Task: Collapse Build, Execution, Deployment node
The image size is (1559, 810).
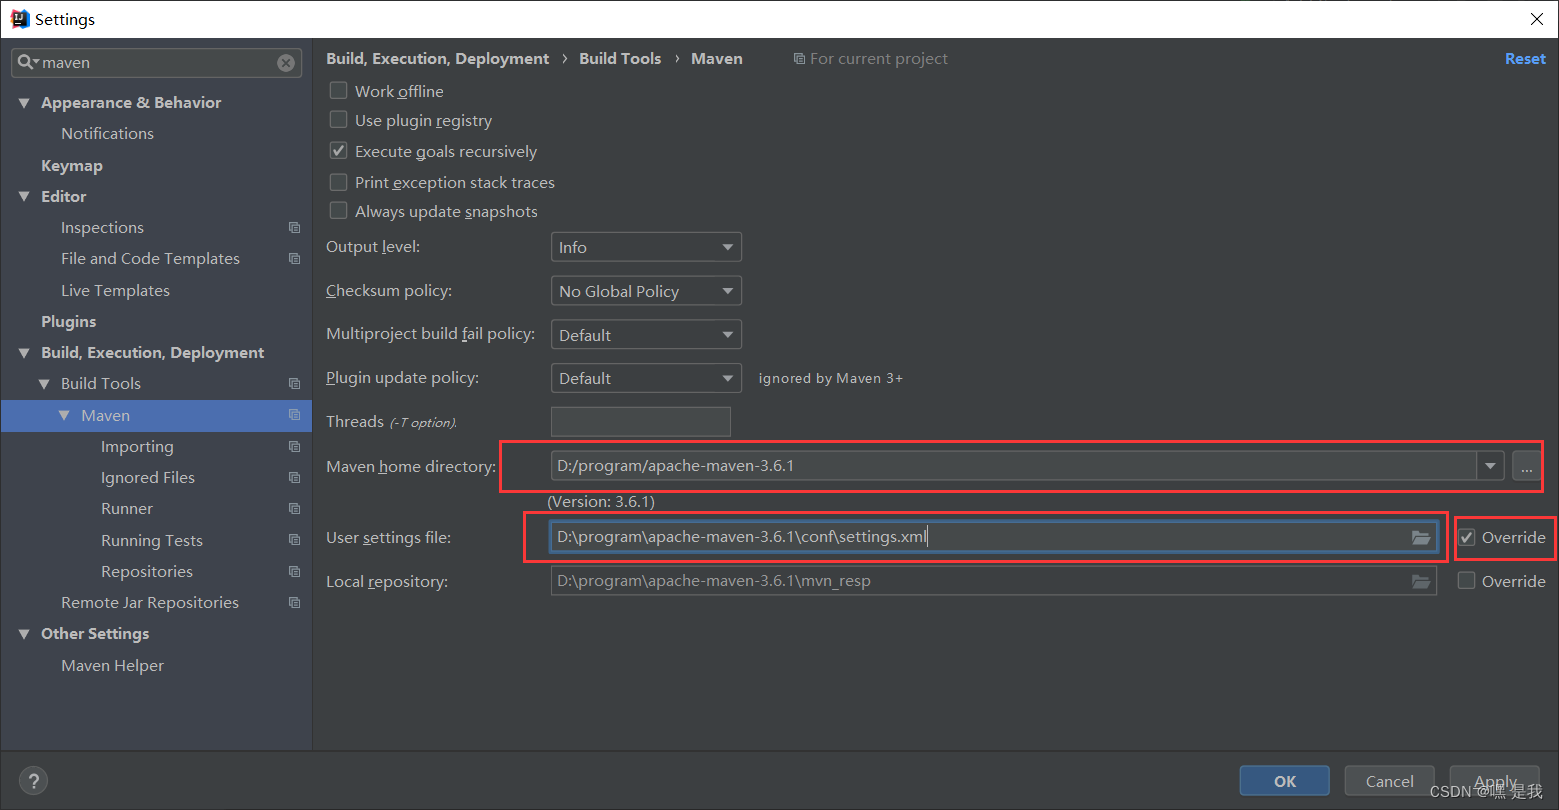Action: click(x=24, y=353)
